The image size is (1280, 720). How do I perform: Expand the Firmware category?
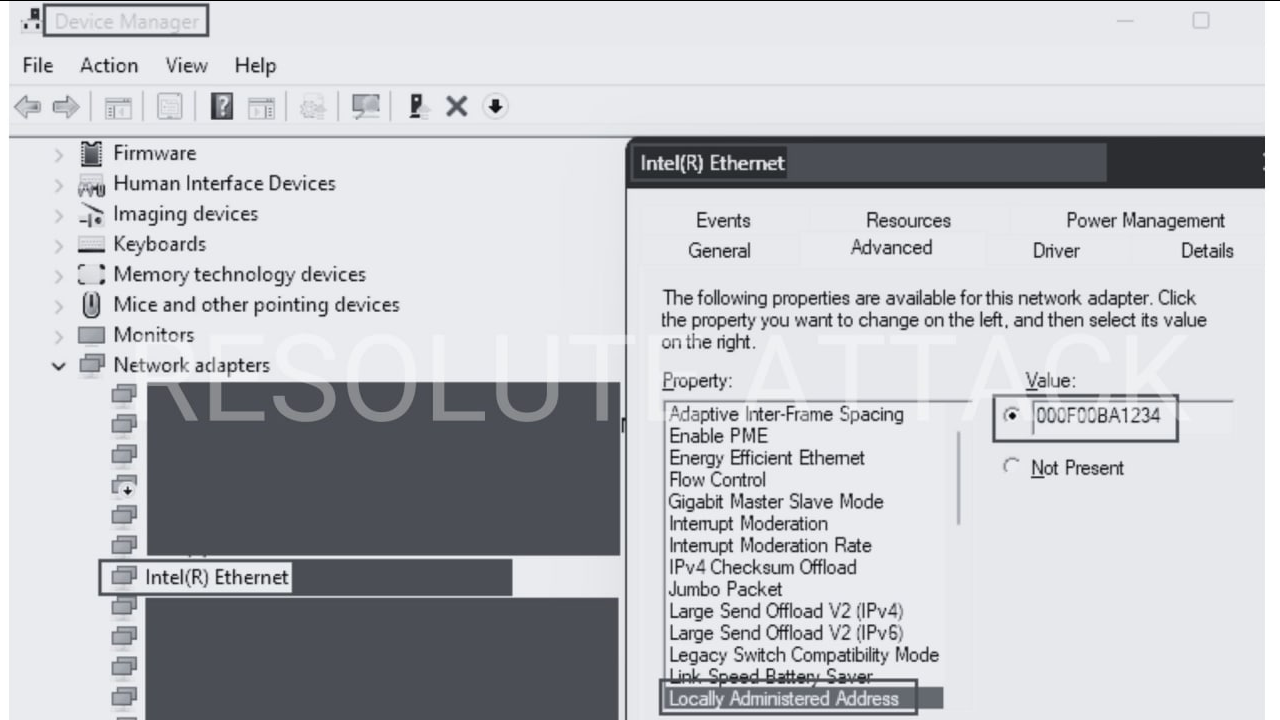(x=59, y=155)
